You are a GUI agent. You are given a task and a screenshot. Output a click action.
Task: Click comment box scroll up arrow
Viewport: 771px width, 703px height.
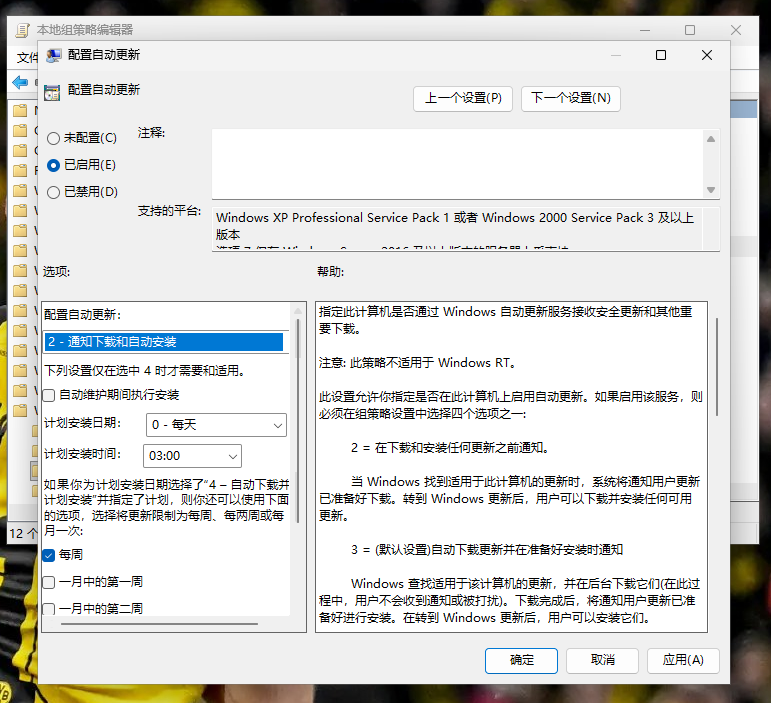pyautogui.click(x=711, y=139)
